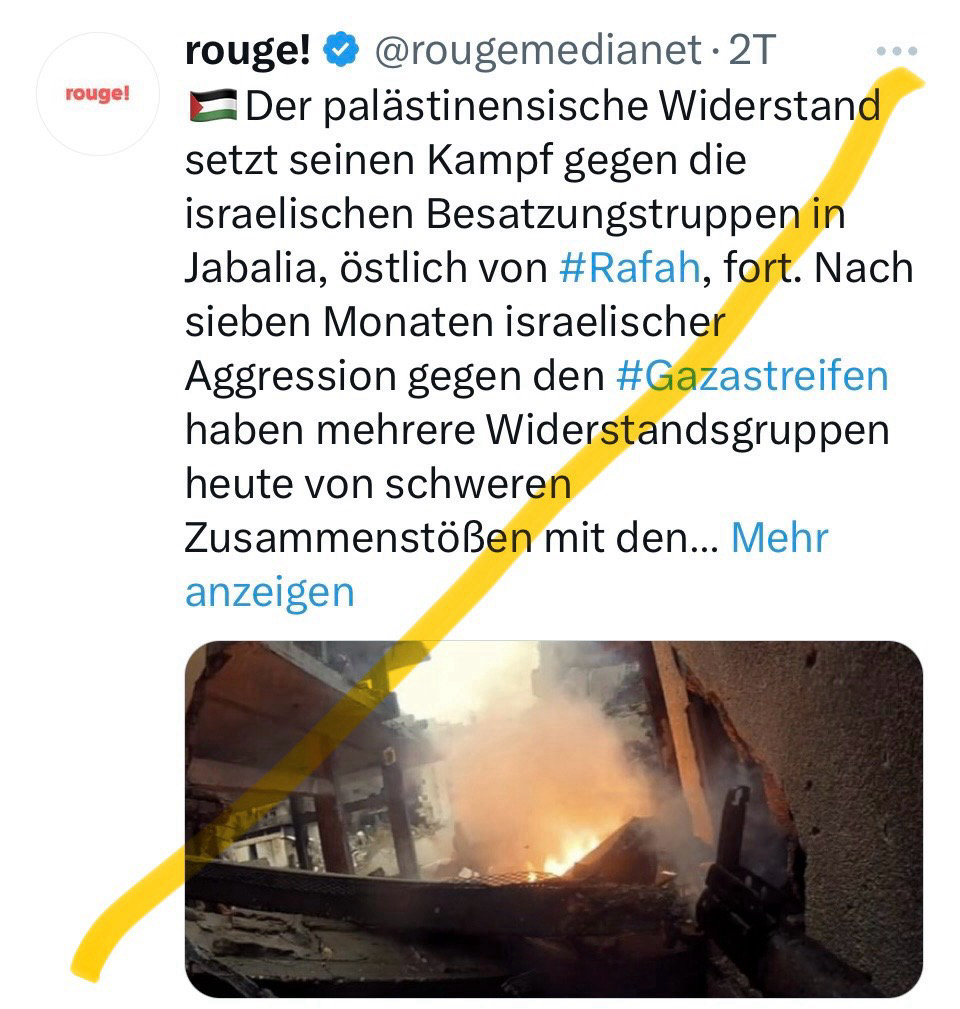
Task: Open the #Rafah hashtag
Action: coord(630,267)
